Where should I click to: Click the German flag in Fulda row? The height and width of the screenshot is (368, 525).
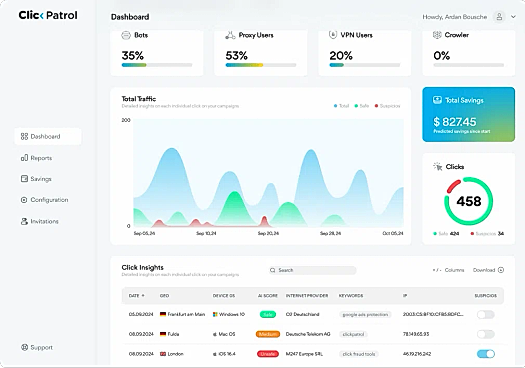coord(163,334)
